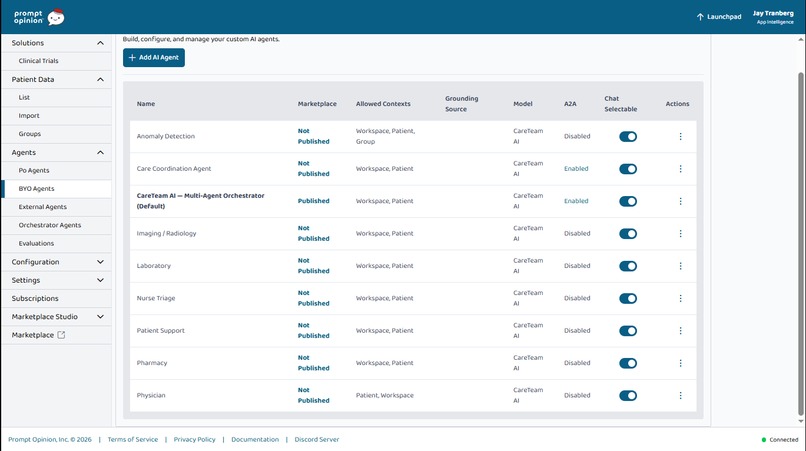The height and width of the screenshot is (451, 806).
Task: Toggle Chat Selectable for Nurse Triage
Action: 628,298
